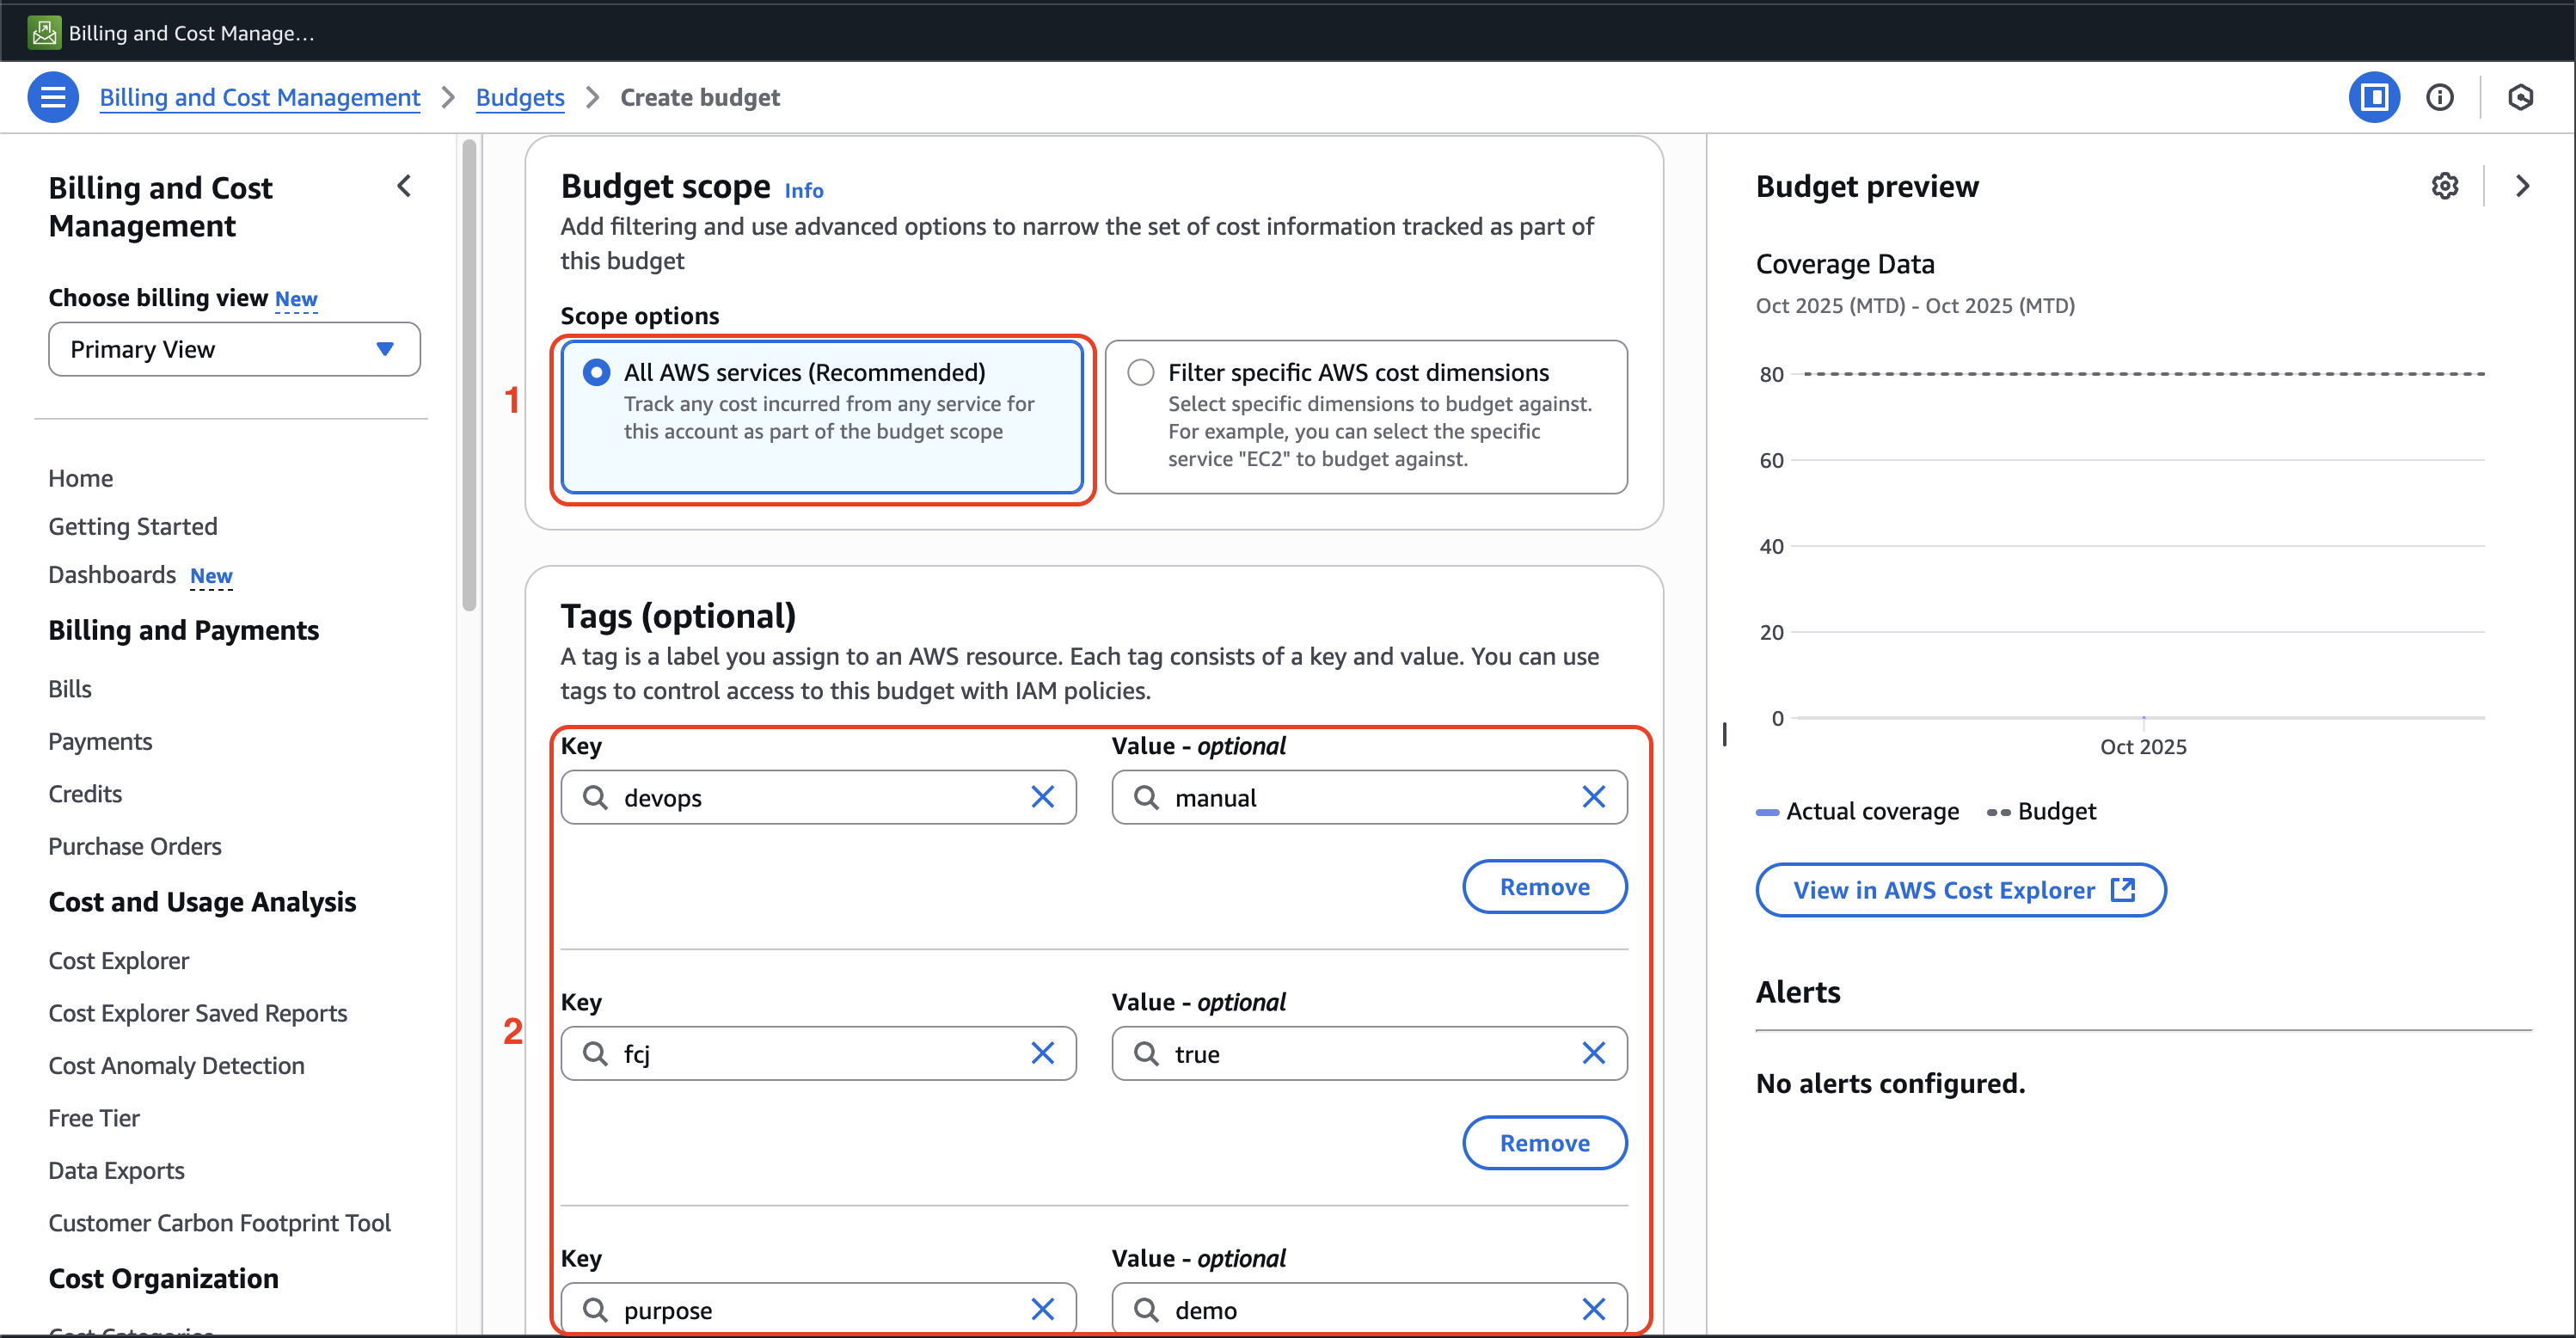Image resolution: width=2576 pixels, height=1338 pixels.
Task: Toggle the split panel view icon
Action: coord(2373,97)
